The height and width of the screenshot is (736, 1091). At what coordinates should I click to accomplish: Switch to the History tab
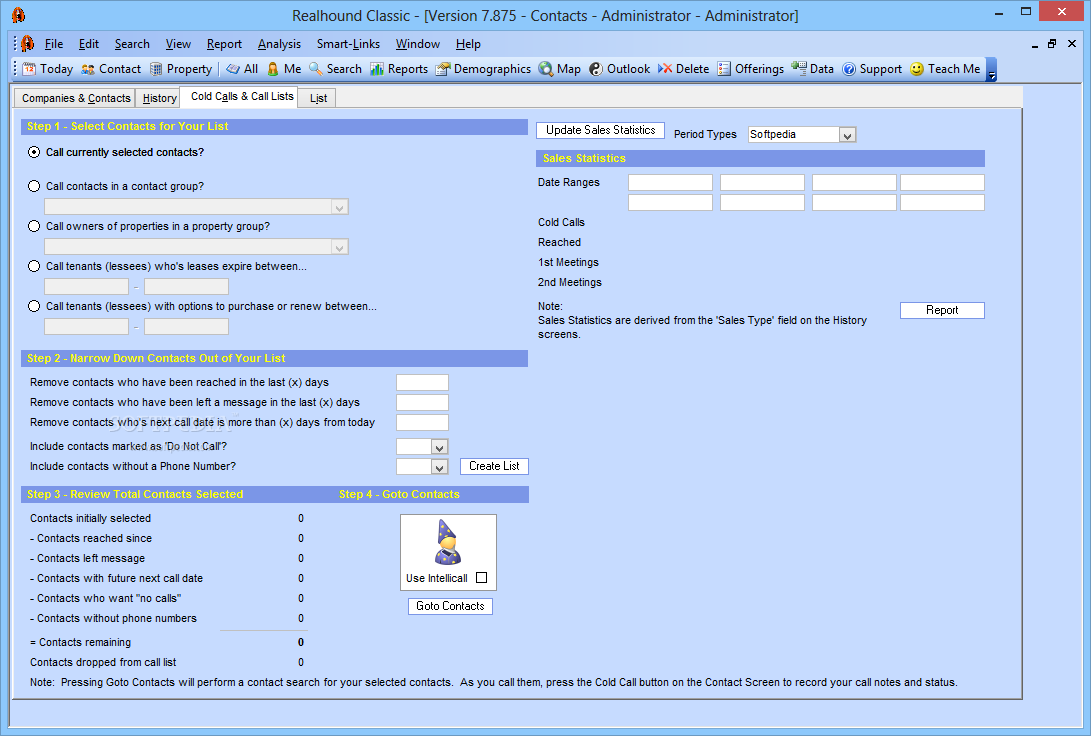(x=159, y=98)
